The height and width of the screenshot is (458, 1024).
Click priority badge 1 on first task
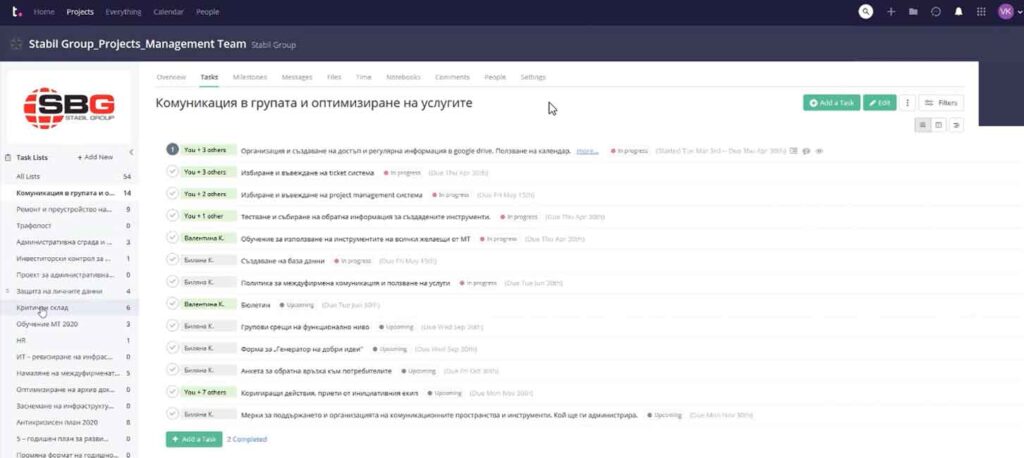pos(172,150)
